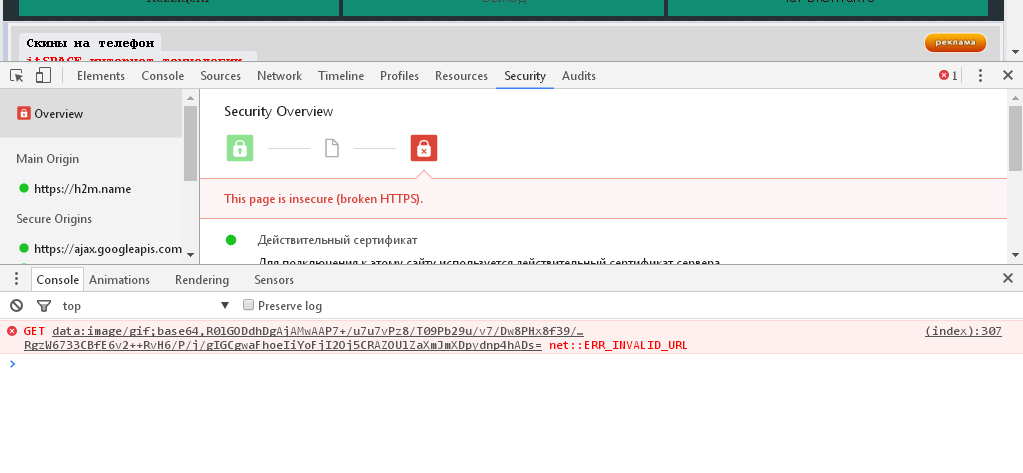Click the red broken lock icon
The height and width of the screenshot is (473, 1023).
(424, 148)
